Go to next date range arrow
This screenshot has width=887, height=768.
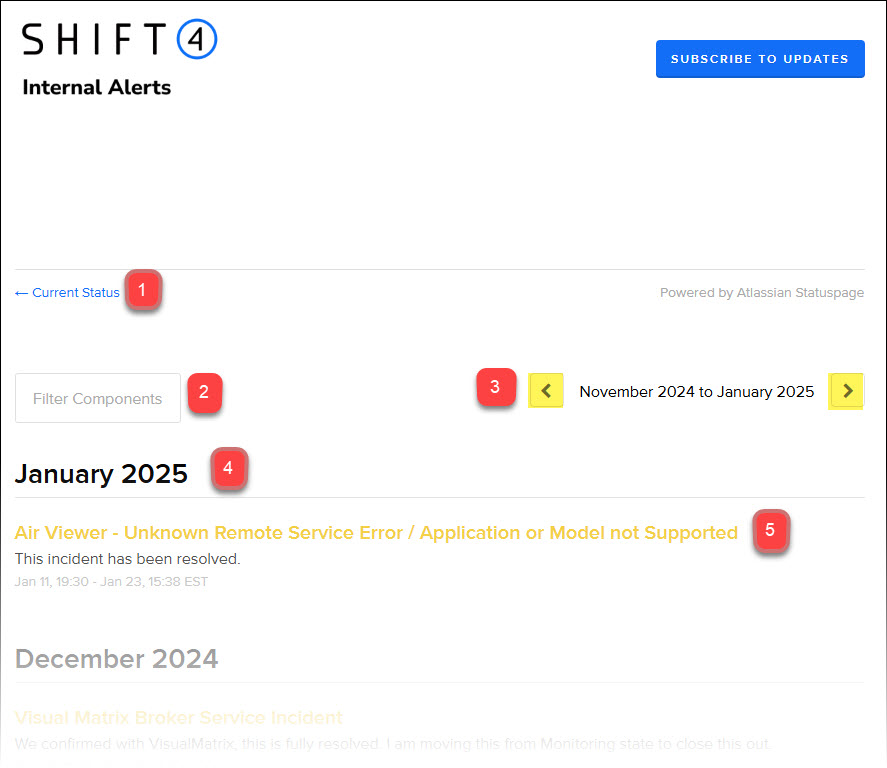click(x=847, y=390)
